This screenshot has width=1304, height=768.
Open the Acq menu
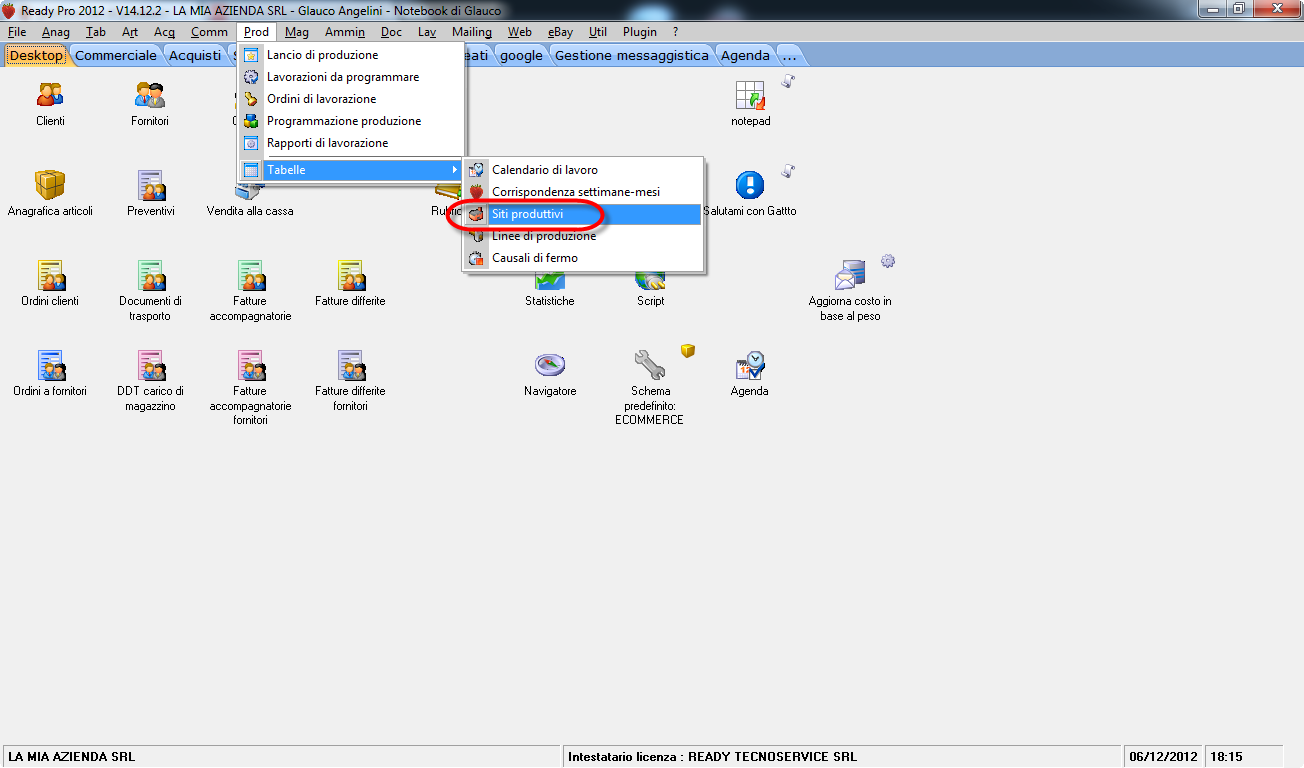click(164, 32)
